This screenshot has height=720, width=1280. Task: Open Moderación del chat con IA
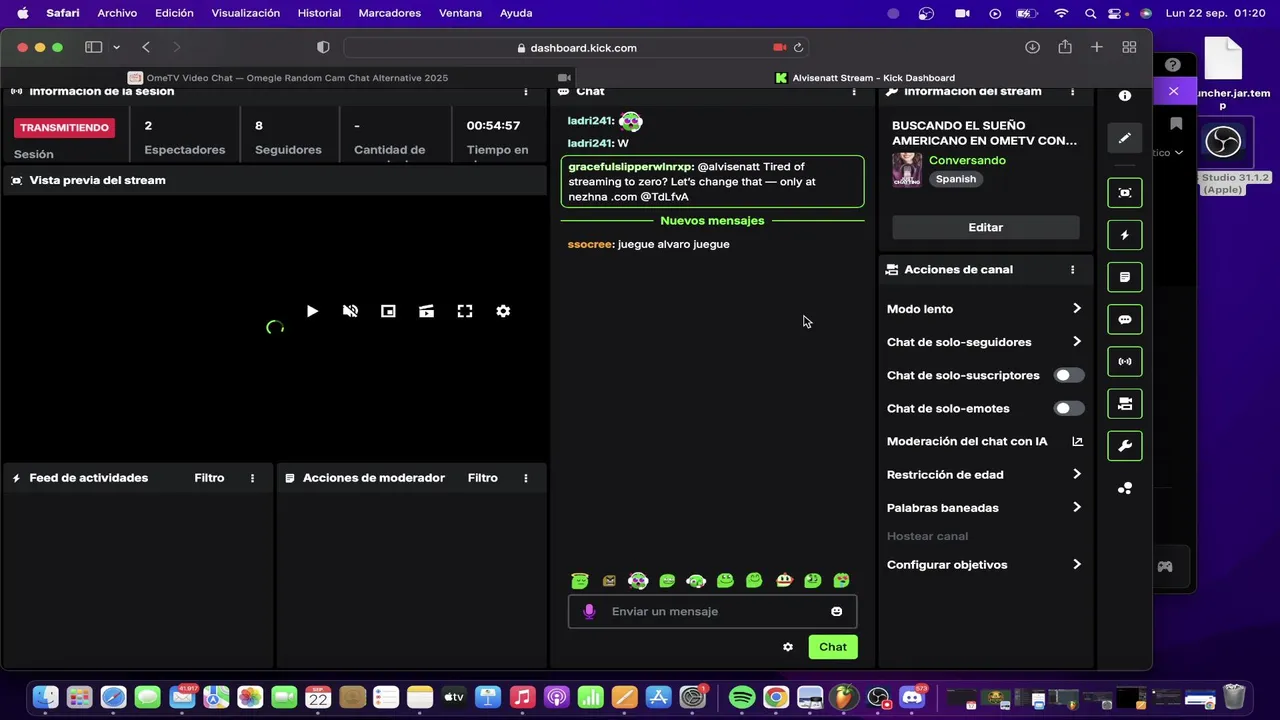pos(985,441)
